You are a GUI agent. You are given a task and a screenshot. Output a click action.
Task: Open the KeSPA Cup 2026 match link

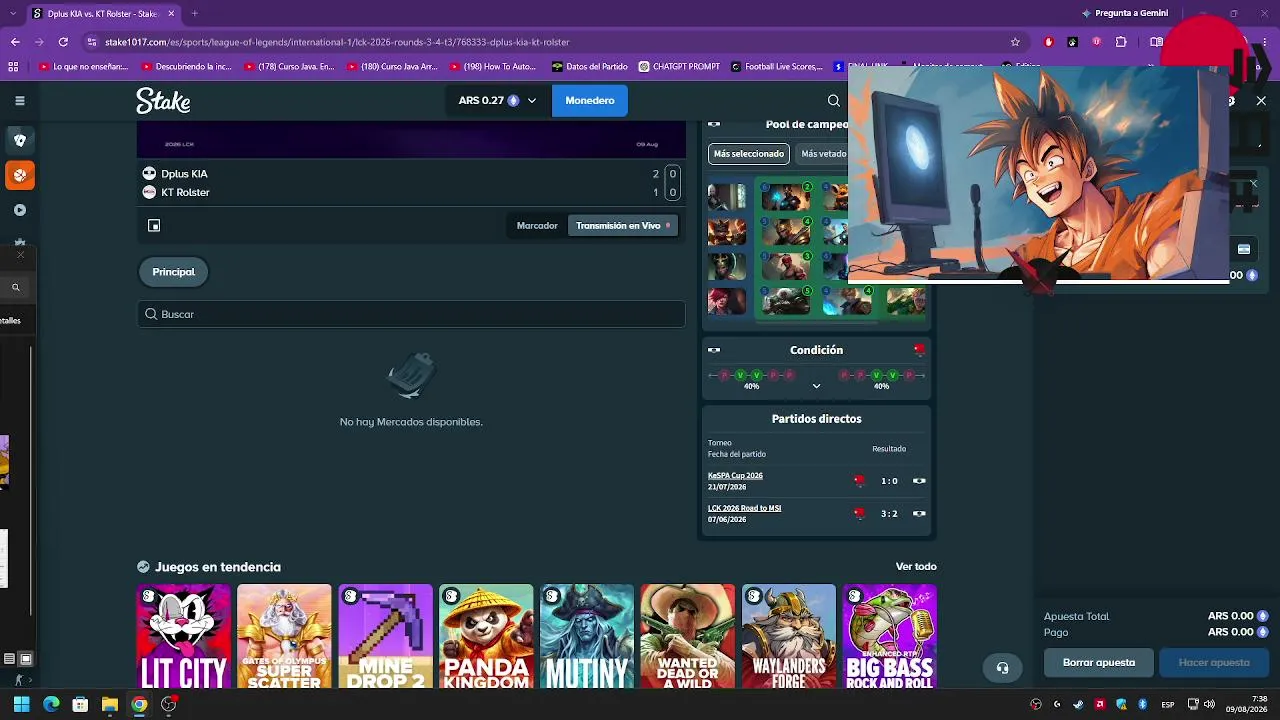735,476
